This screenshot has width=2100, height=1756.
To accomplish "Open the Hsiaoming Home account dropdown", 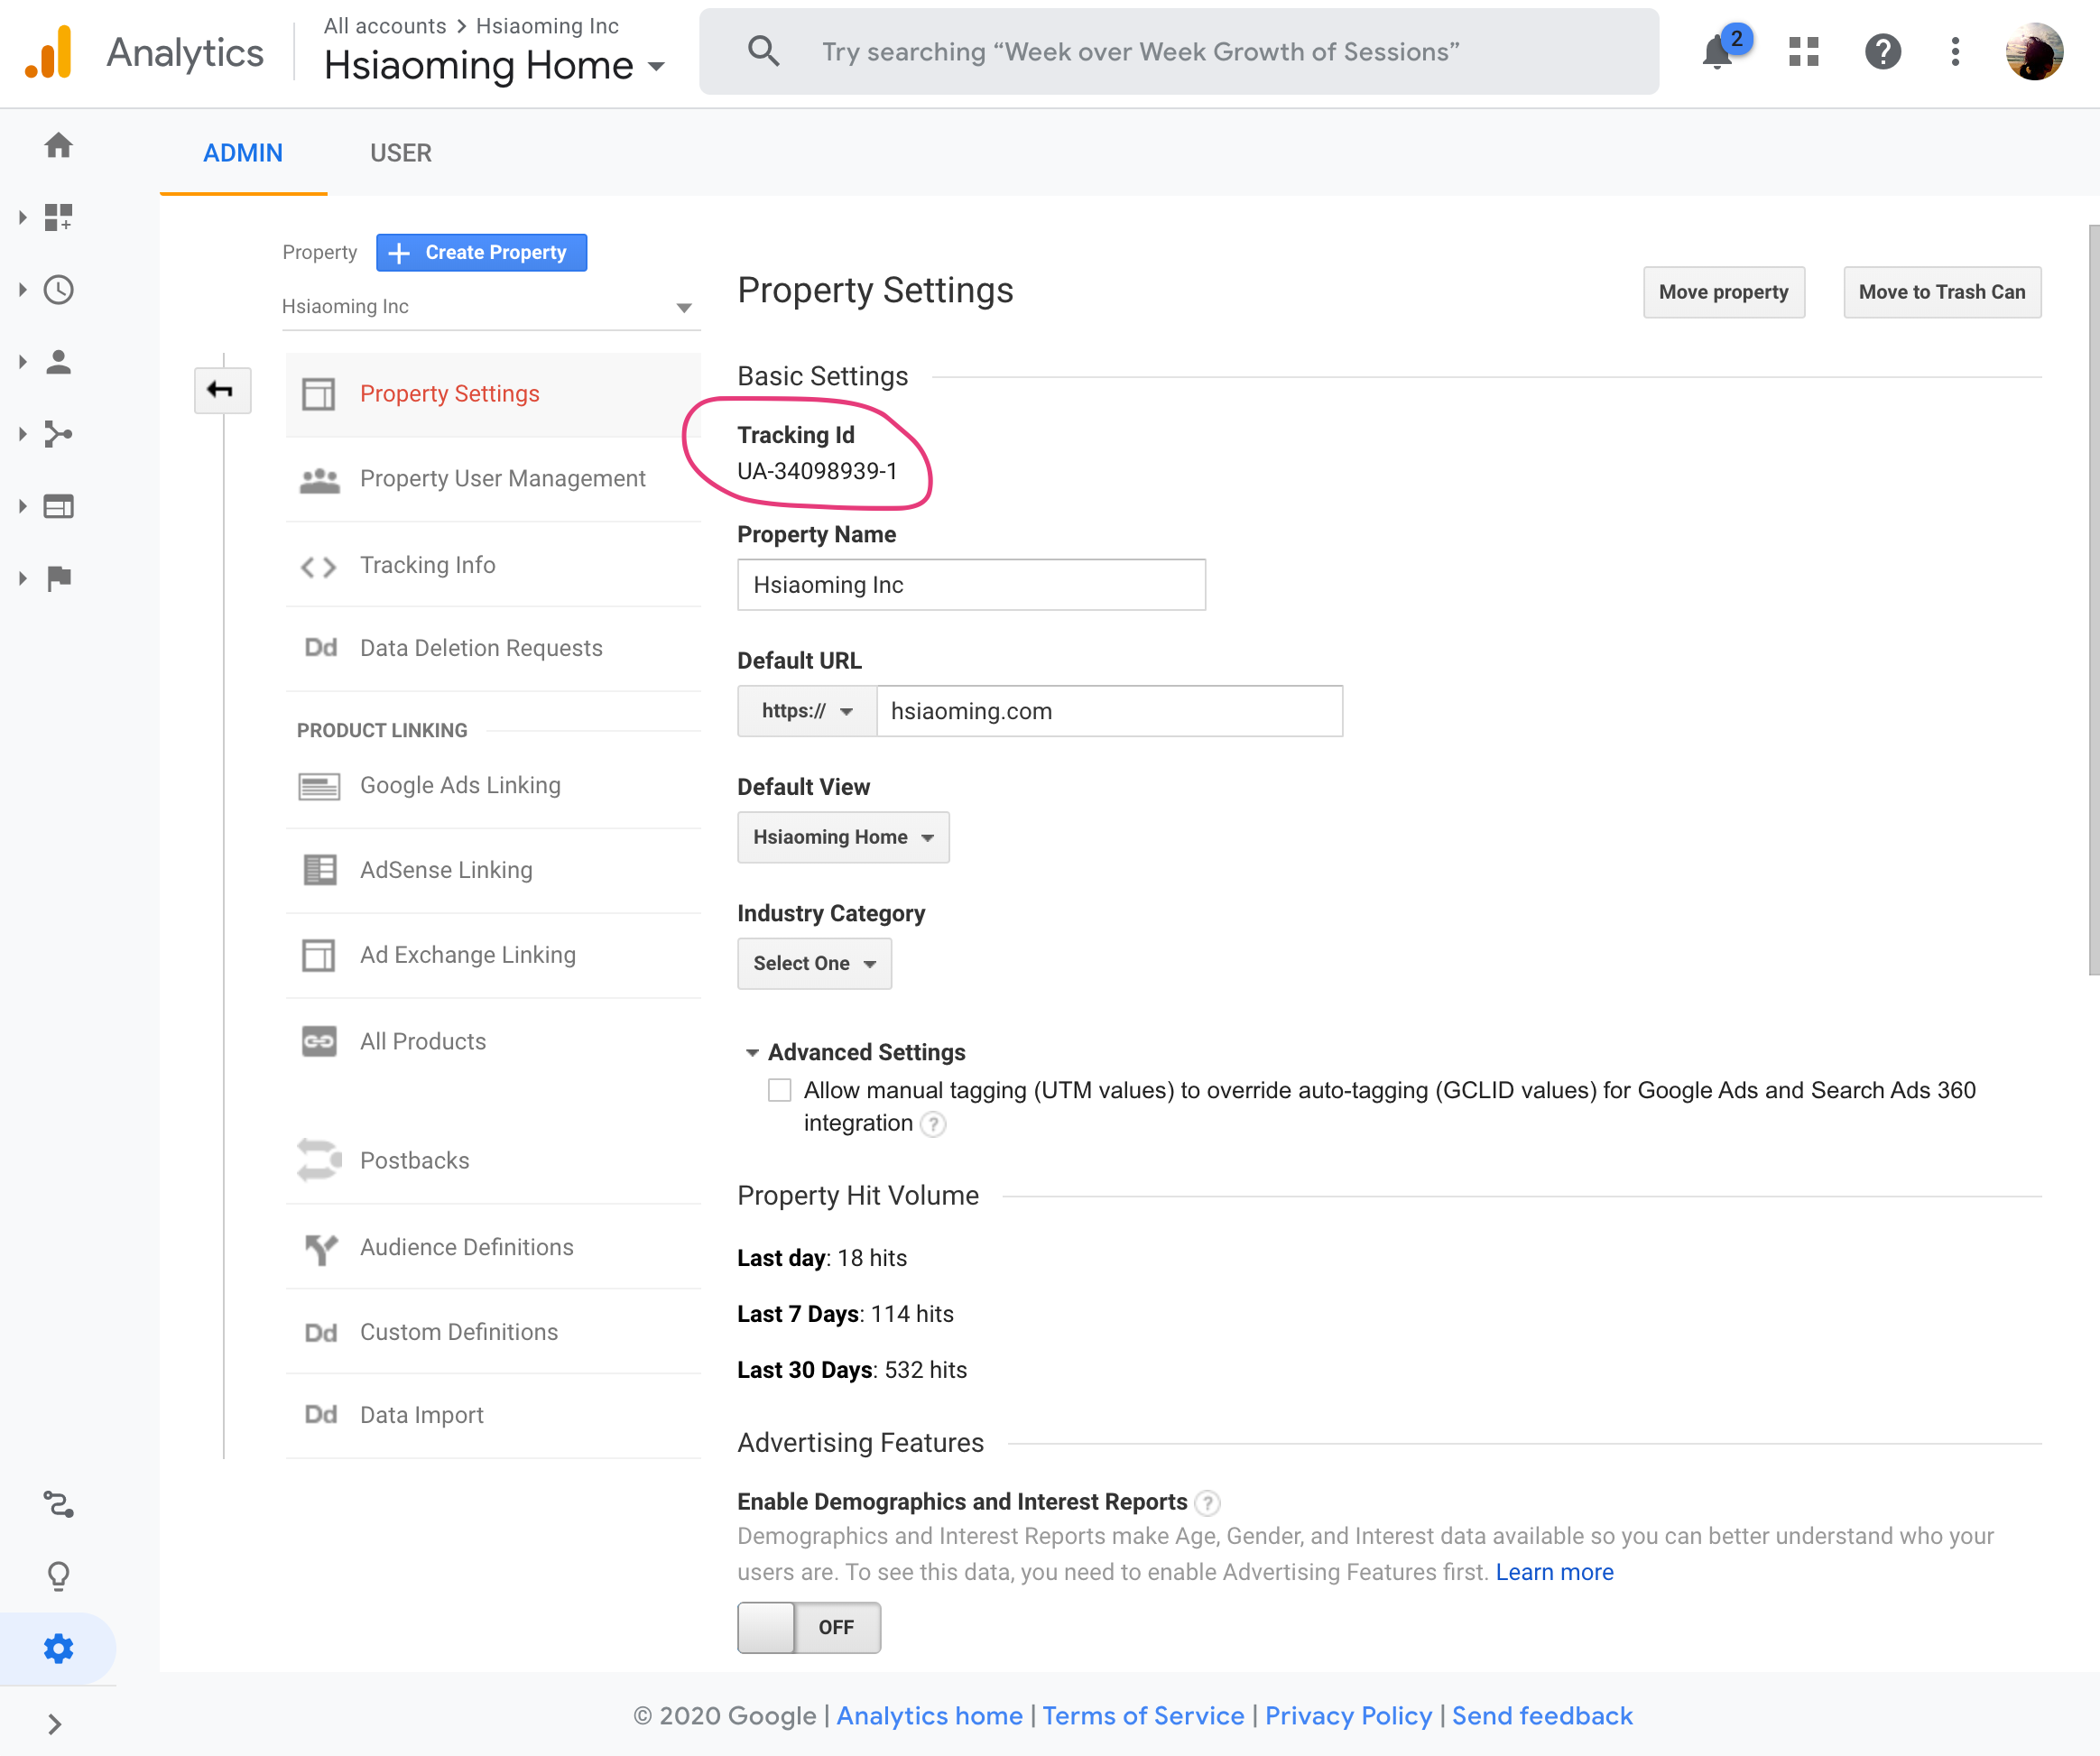I will click(x=495, y=66).
